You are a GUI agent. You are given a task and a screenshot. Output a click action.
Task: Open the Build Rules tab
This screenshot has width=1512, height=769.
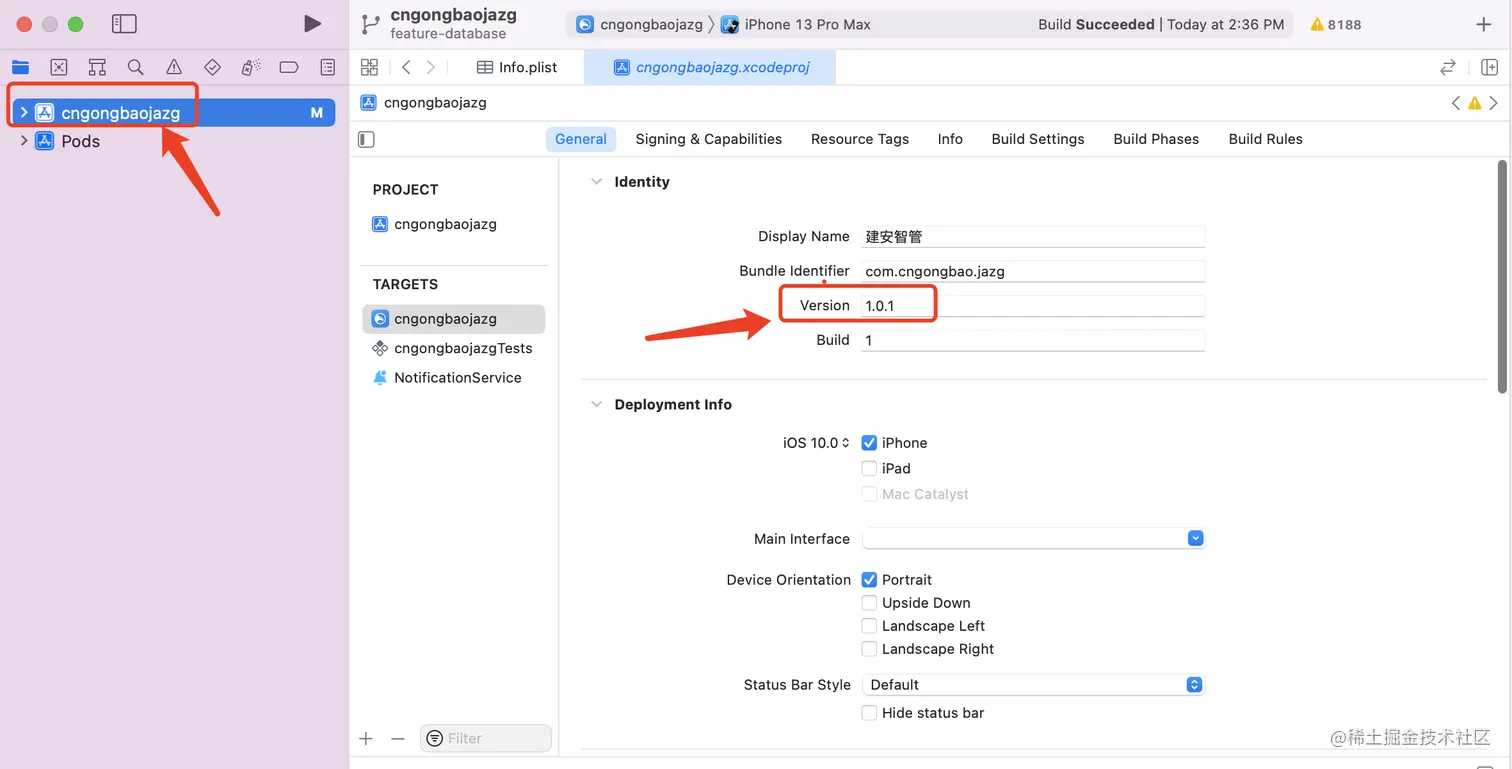(1266, 139)
